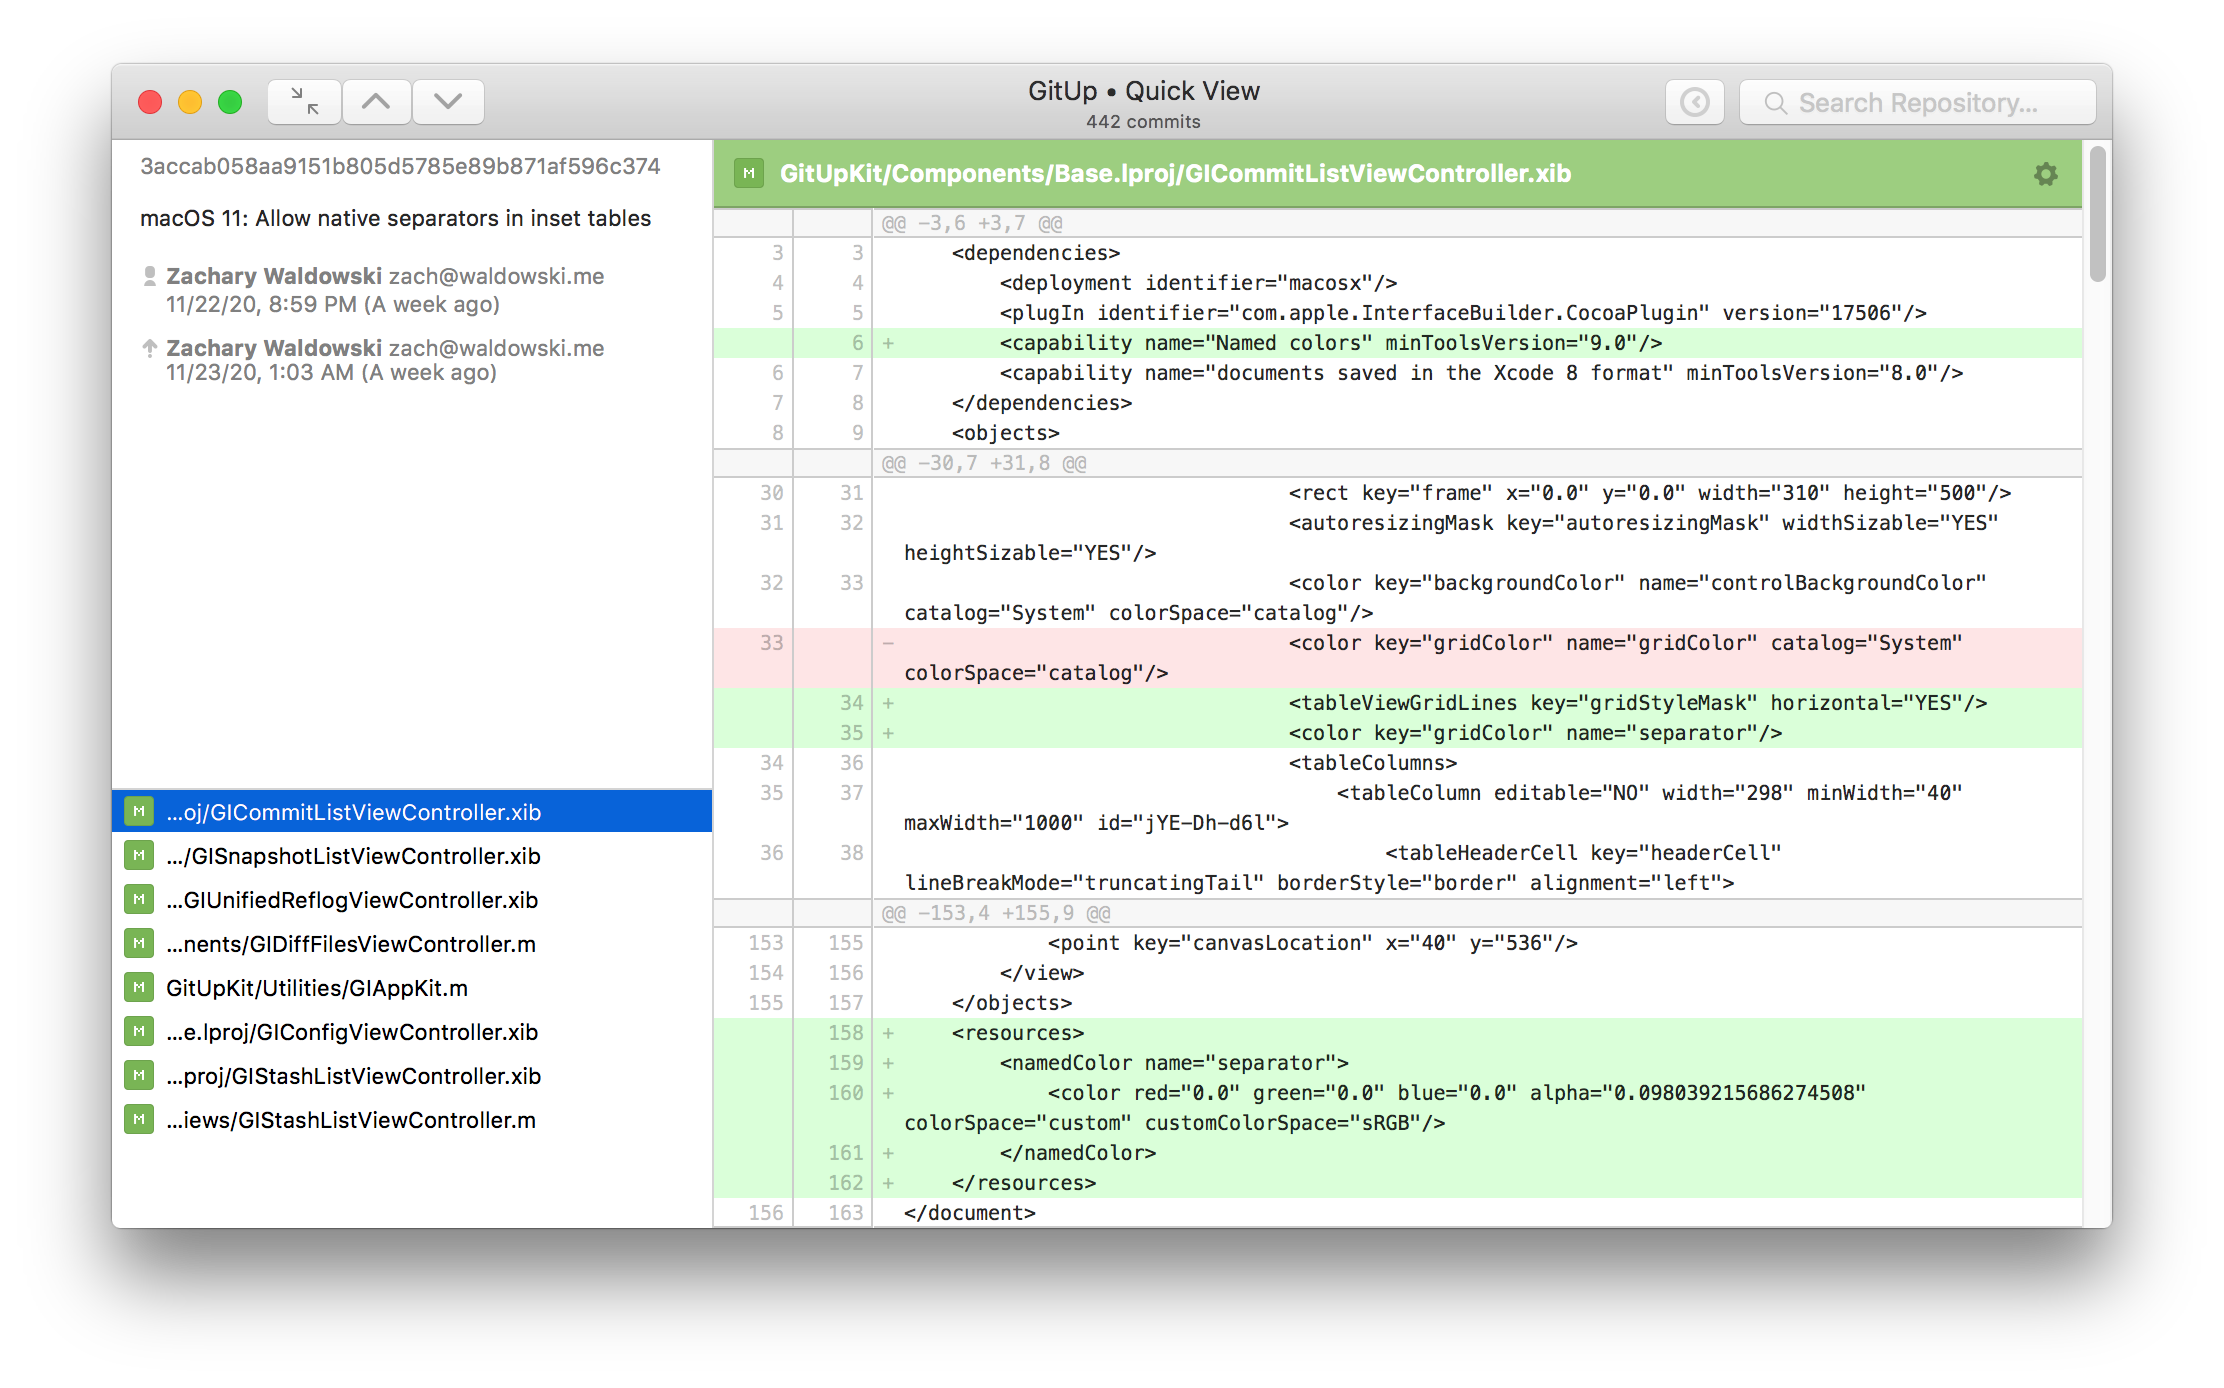Click hunk header @@ -30,7 +31,8 @@

point(983,463)
